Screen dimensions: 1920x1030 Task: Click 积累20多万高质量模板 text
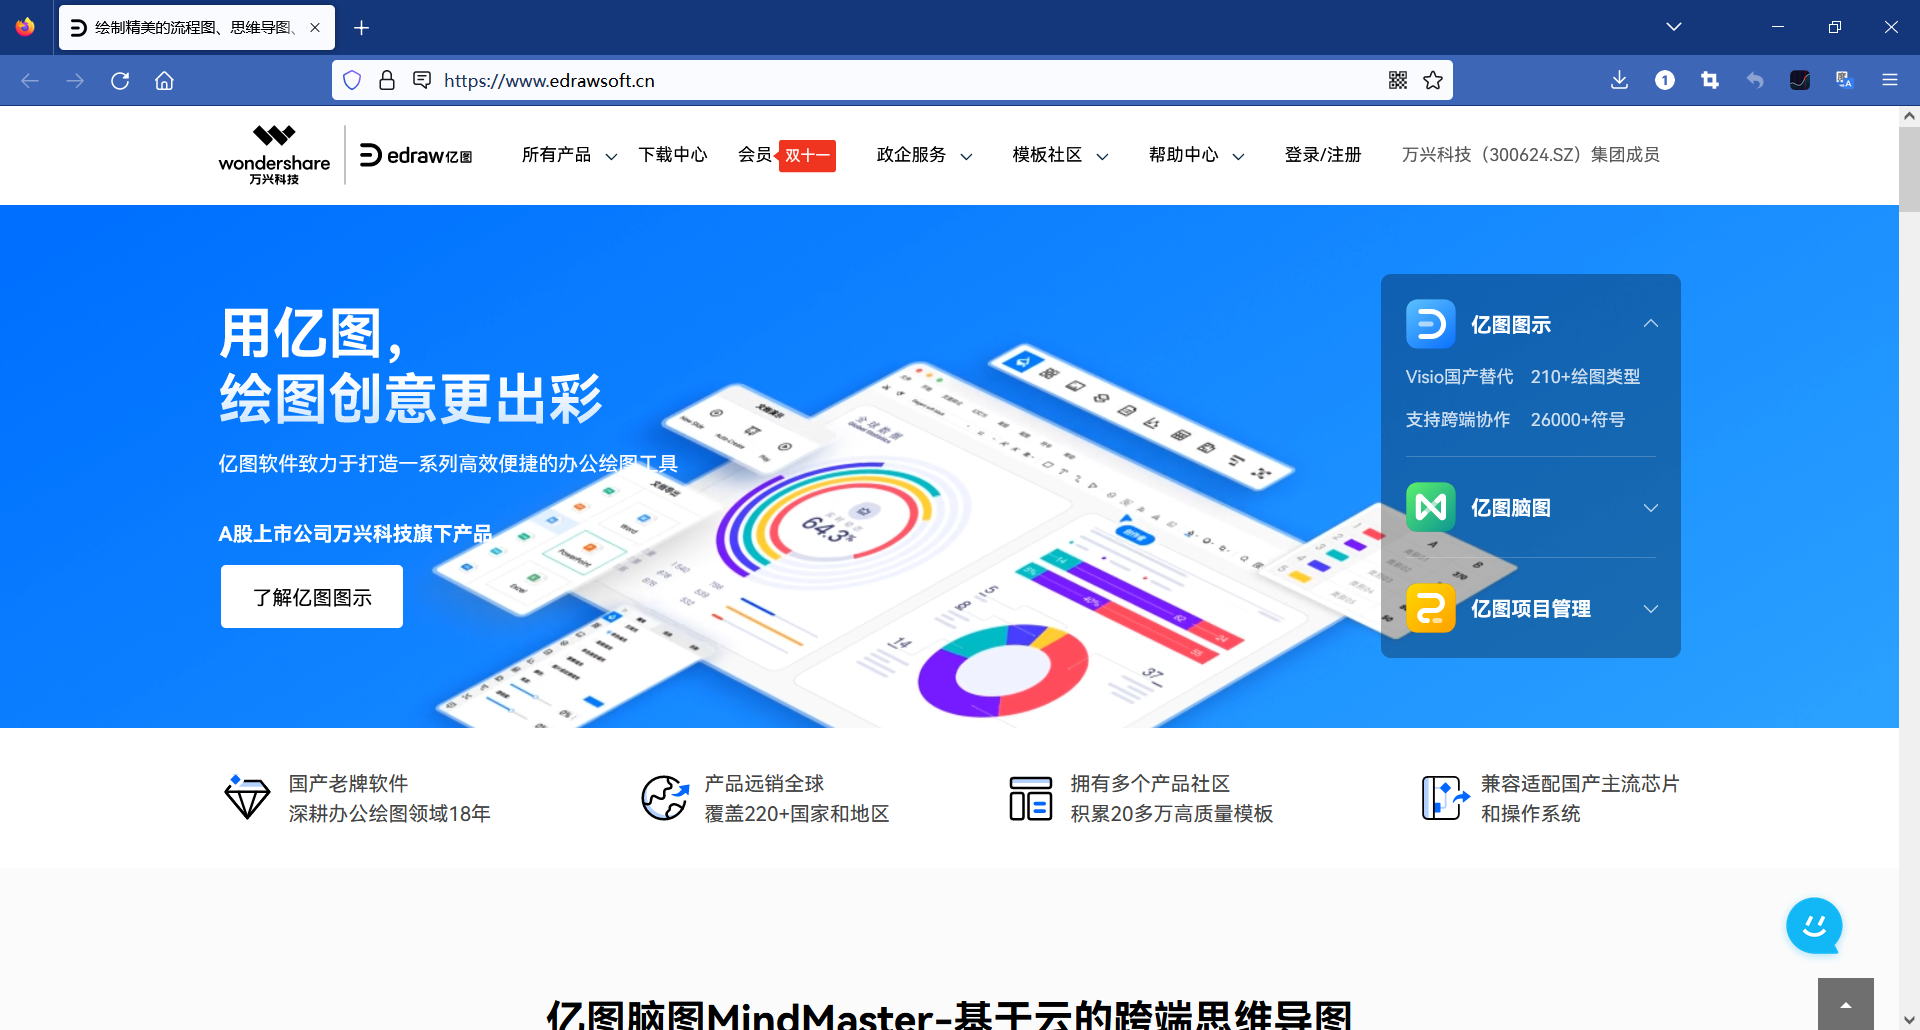pyautogui.click(x=1172, y=814)
